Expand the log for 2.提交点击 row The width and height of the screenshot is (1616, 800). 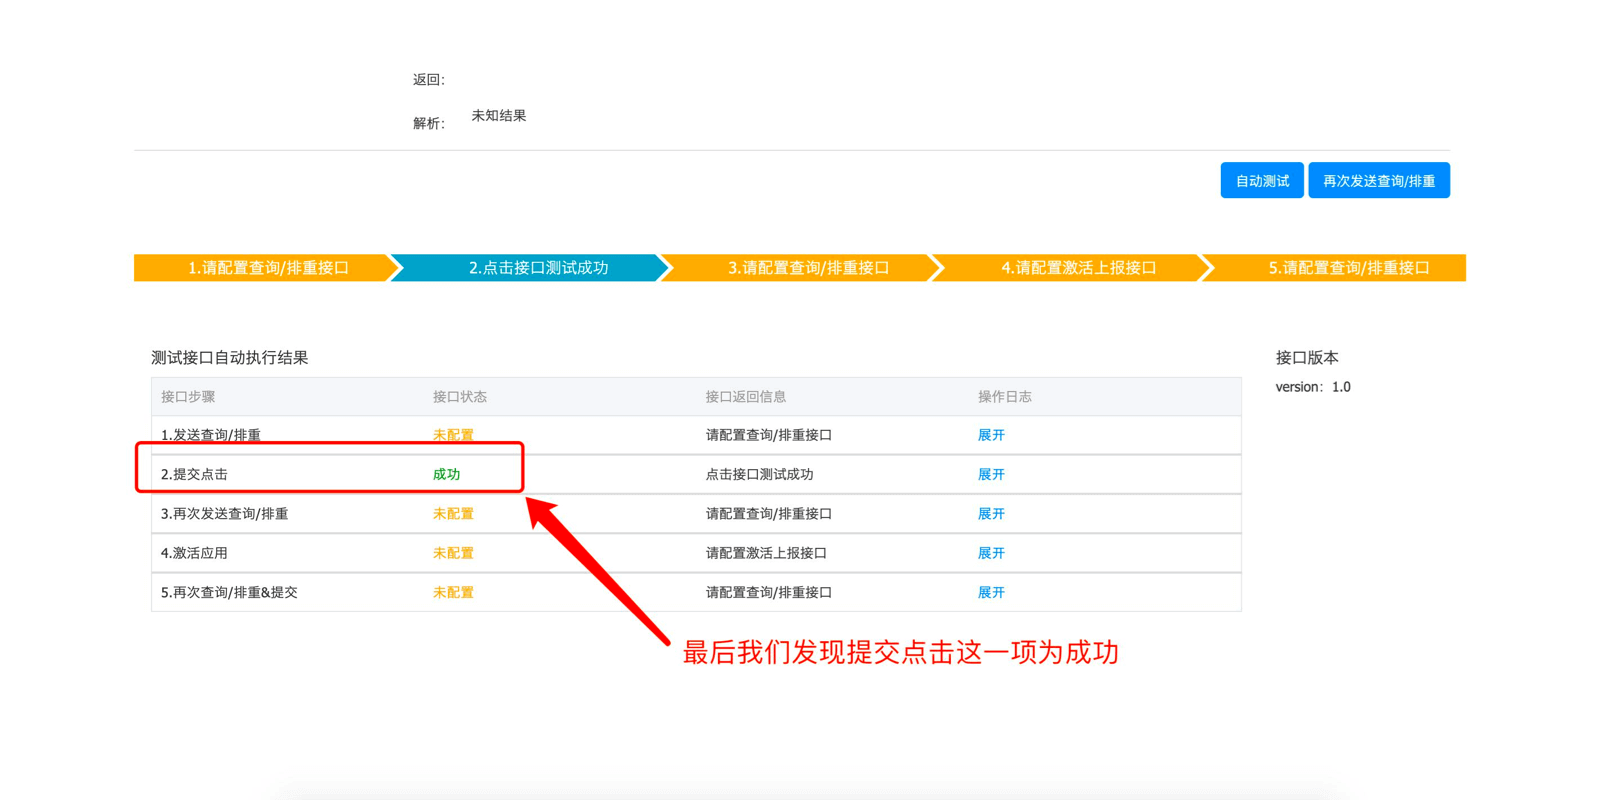(990, 474)
